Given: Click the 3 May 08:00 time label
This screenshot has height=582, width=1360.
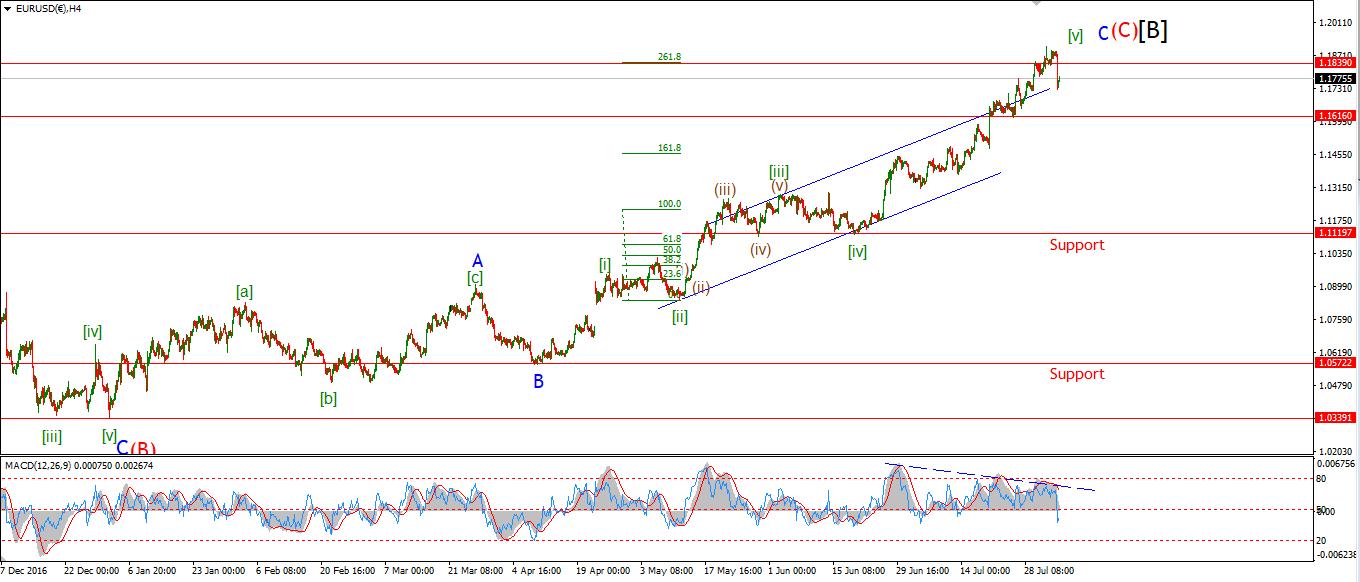Looking at the screenshot, I should [x=667, y=571].
